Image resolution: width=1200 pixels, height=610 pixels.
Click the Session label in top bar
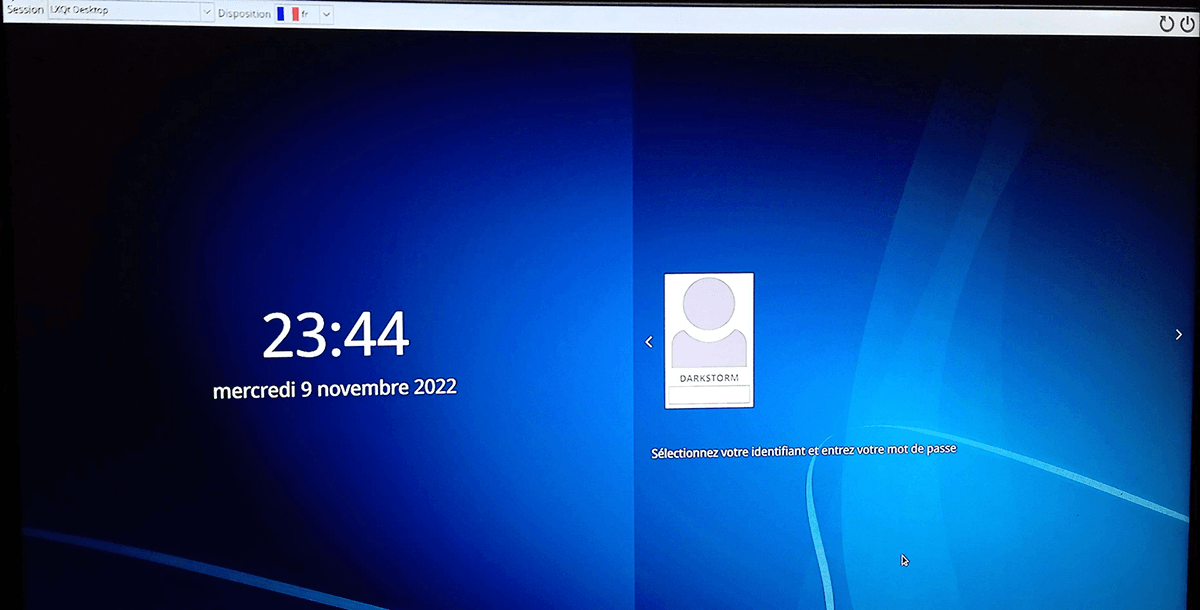[x=24, y=11]
